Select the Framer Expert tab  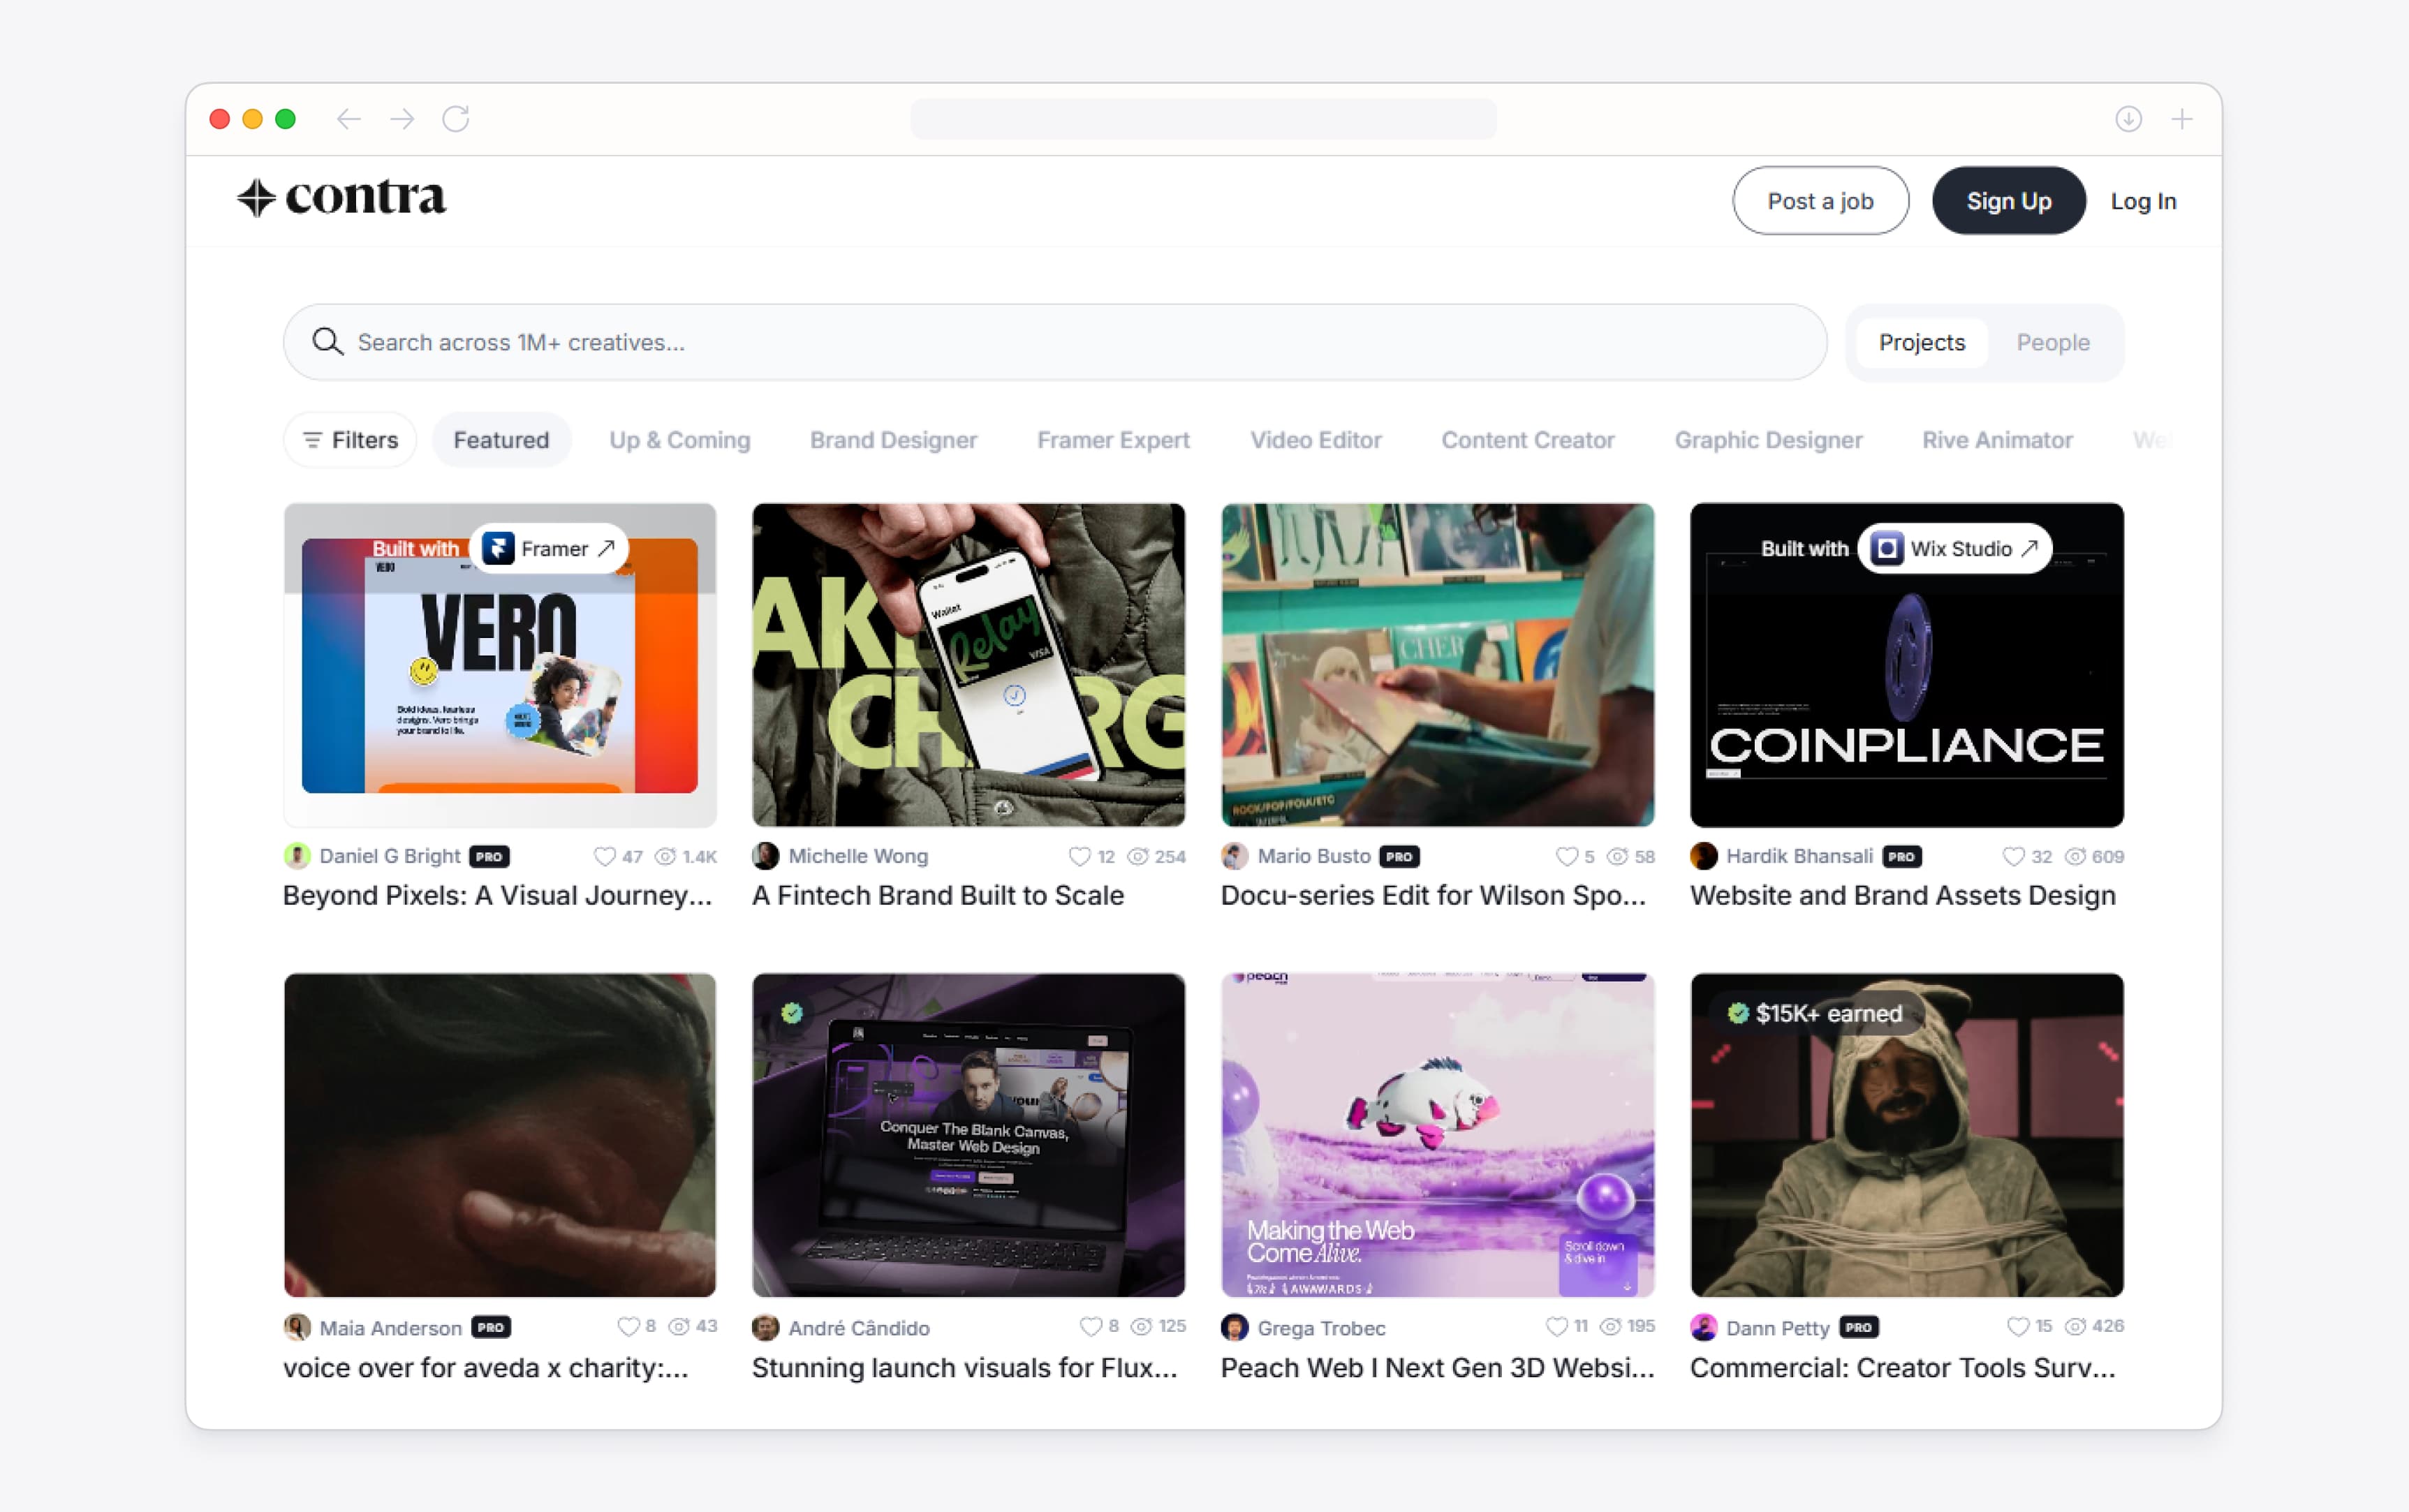point(1114,440)
